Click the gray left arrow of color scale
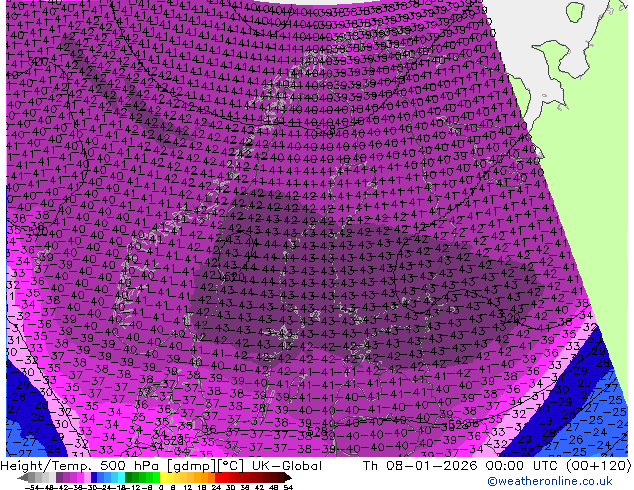Image resolution: width=634 pixels, height=490 pixels. click(23, 477)
